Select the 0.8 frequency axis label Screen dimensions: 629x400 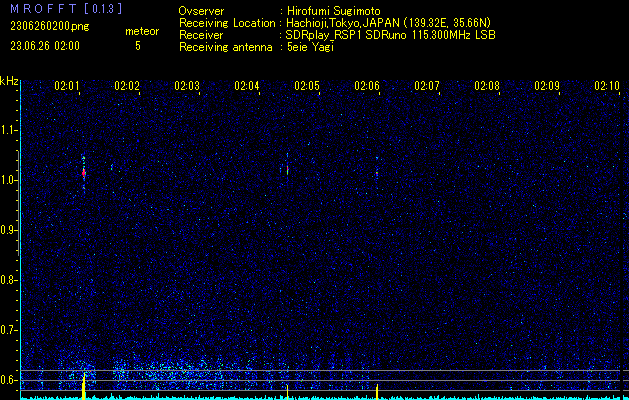pos(9,280)
